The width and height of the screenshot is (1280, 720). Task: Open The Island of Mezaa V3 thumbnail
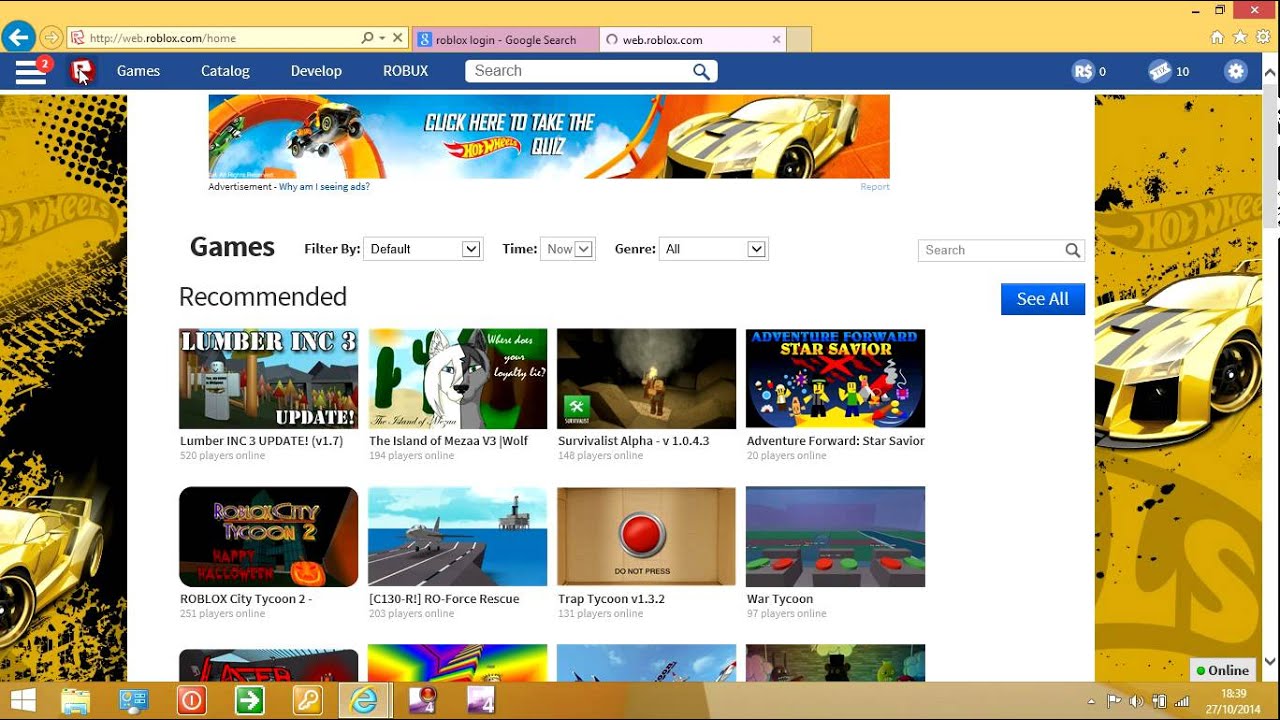coord(458,379)
